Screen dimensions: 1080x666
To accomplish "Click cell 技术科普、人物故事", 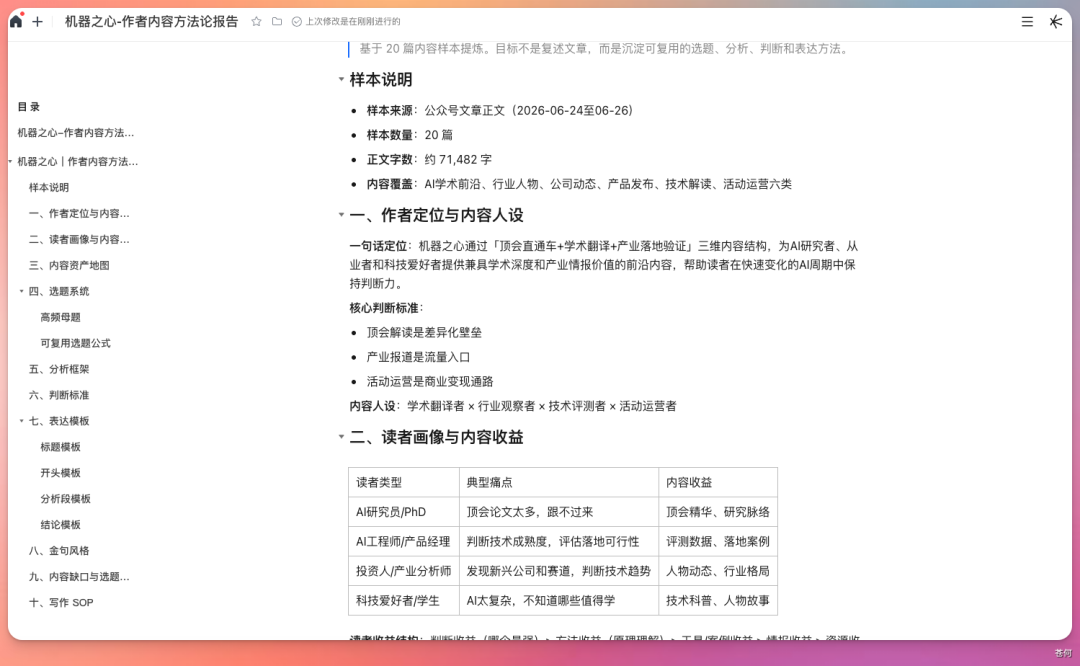I will pos(718,601).
